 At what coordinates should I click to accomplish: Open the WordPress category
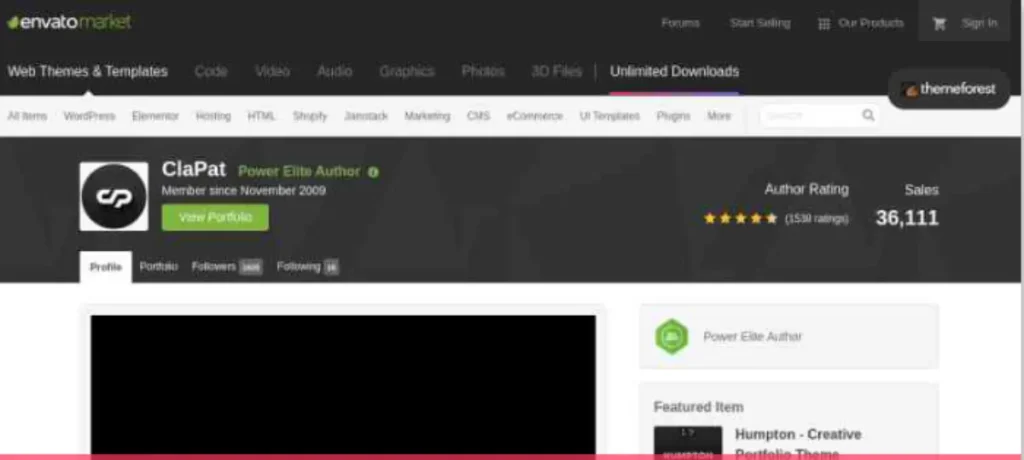(89, 116)
